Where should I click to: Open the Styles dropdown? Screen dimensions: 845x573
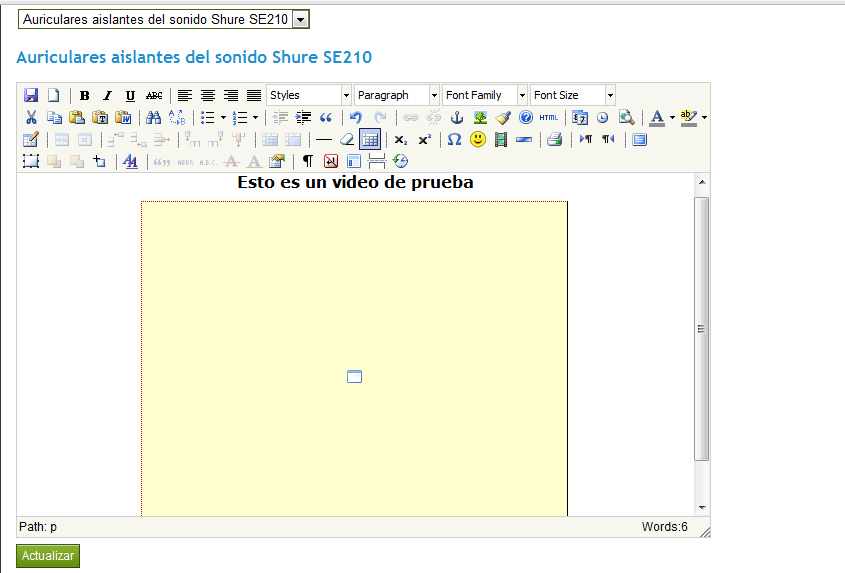[346, 95]
